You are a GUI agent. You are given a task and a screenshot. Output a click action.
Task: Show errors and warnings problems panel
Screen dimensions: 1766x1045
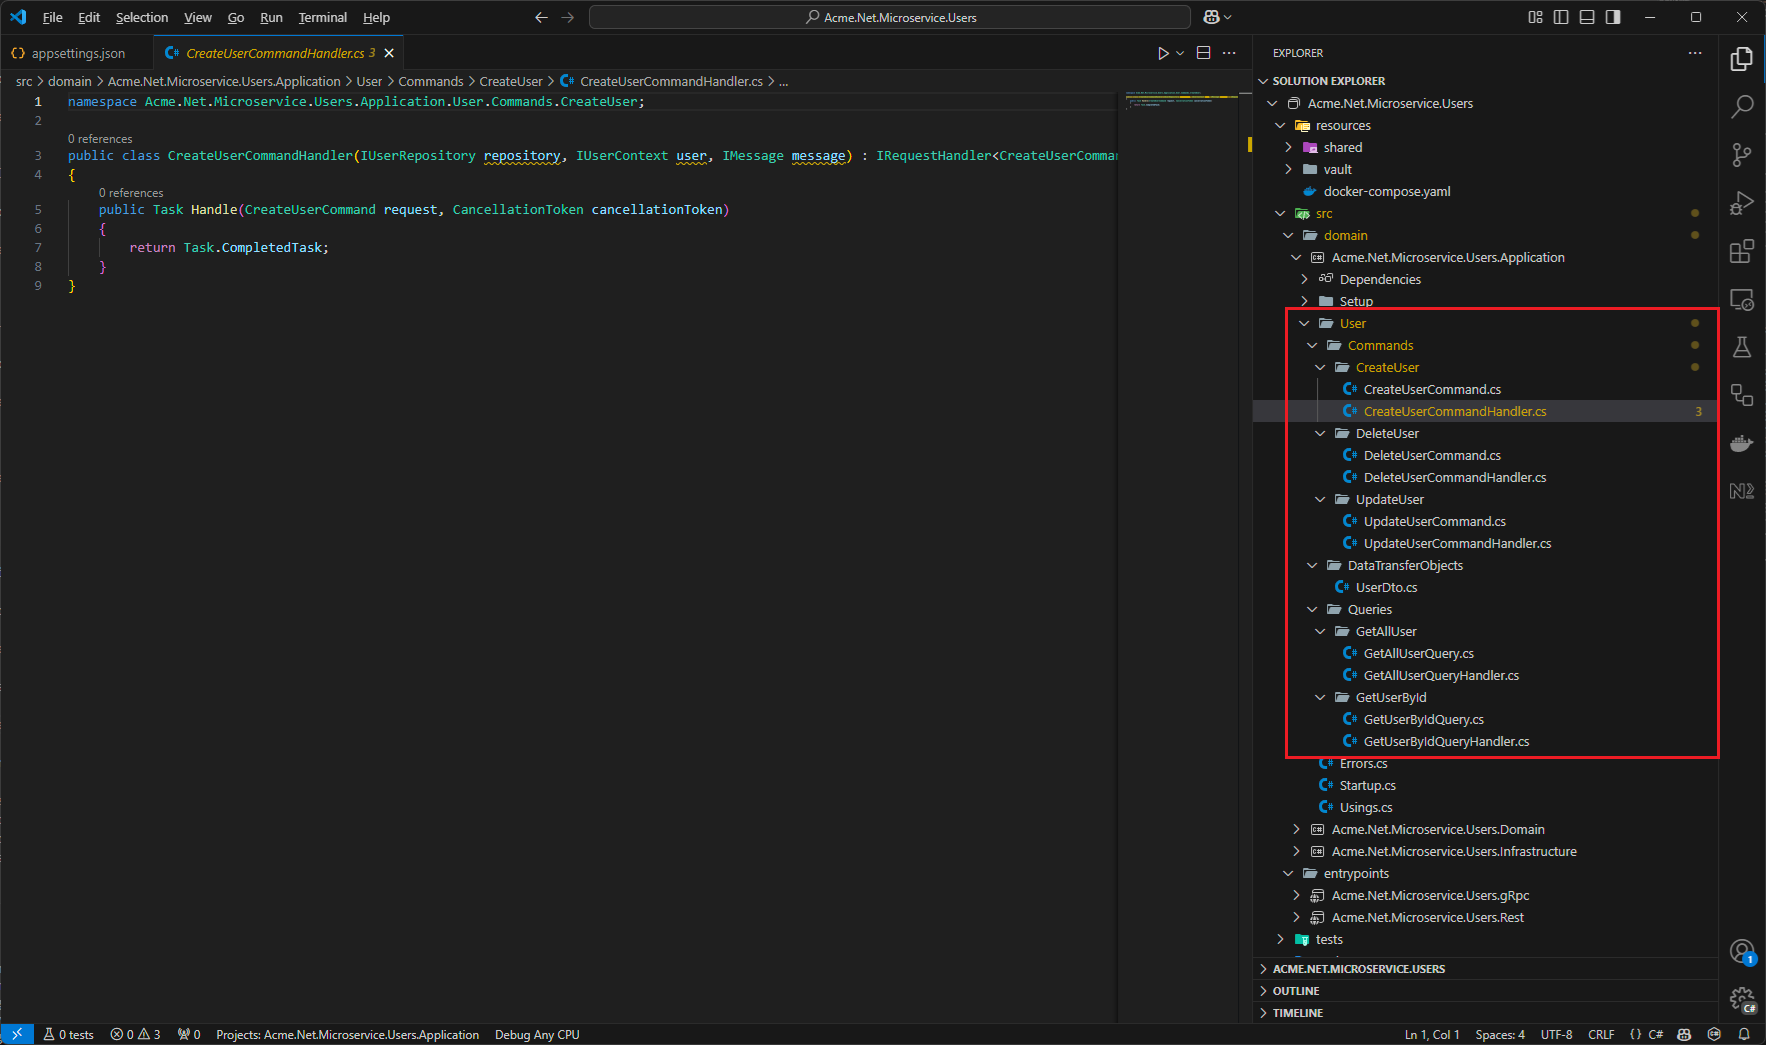click(x=135, y=1034)
